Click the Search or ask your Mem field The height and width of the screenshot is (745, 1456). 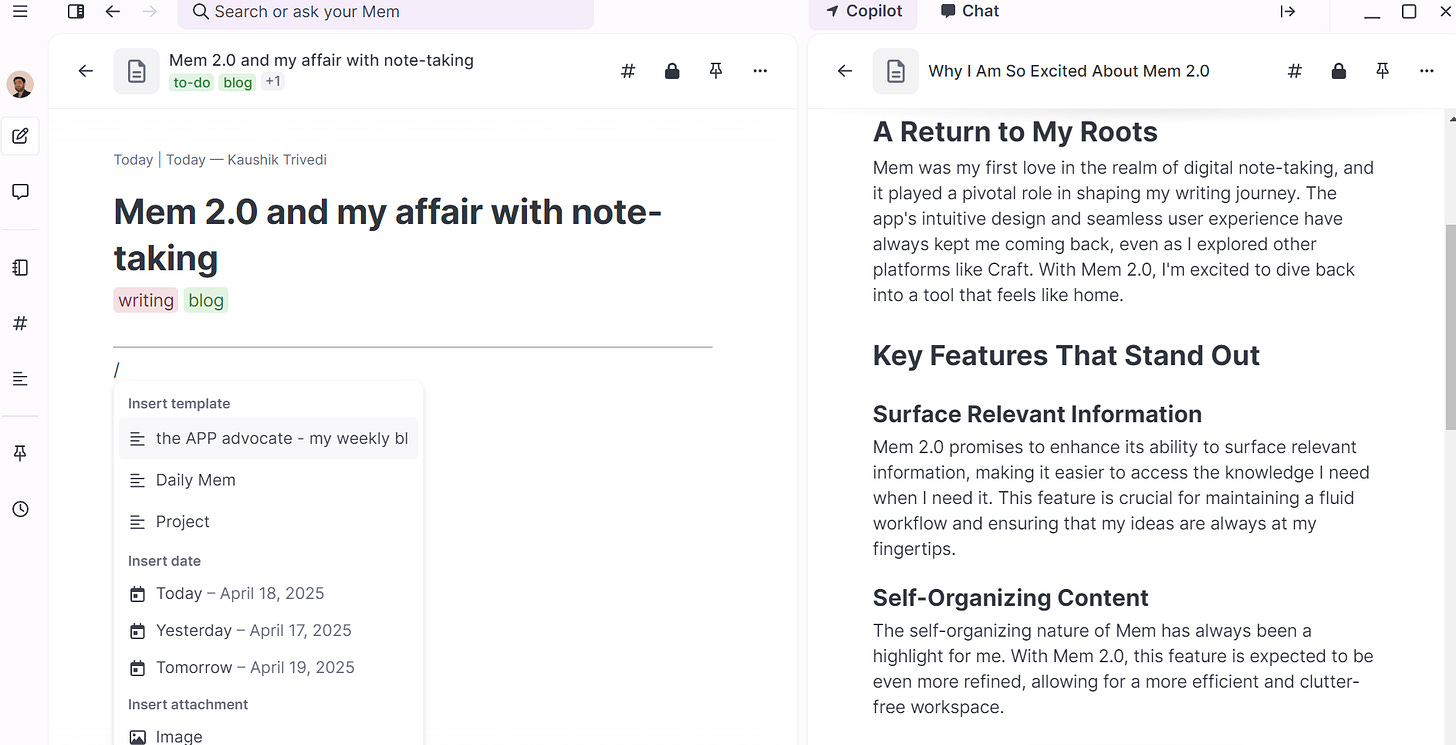(x=385, y=13)
